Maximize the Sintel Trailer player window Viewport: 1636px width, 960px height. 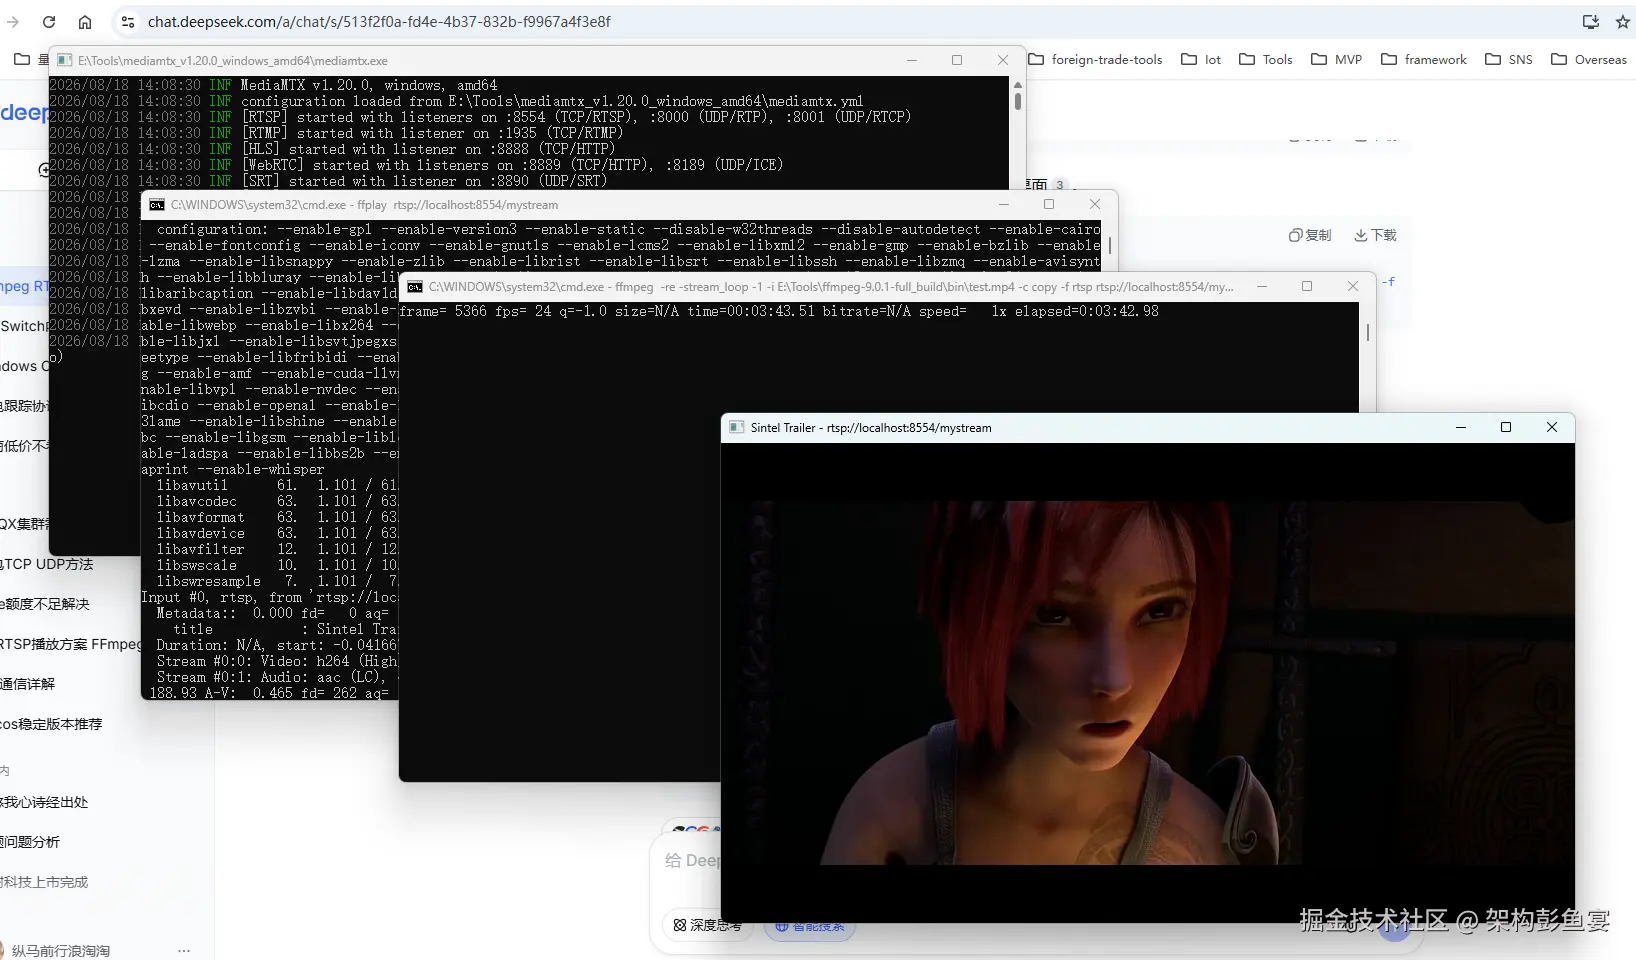click(x=1506, y=427)
